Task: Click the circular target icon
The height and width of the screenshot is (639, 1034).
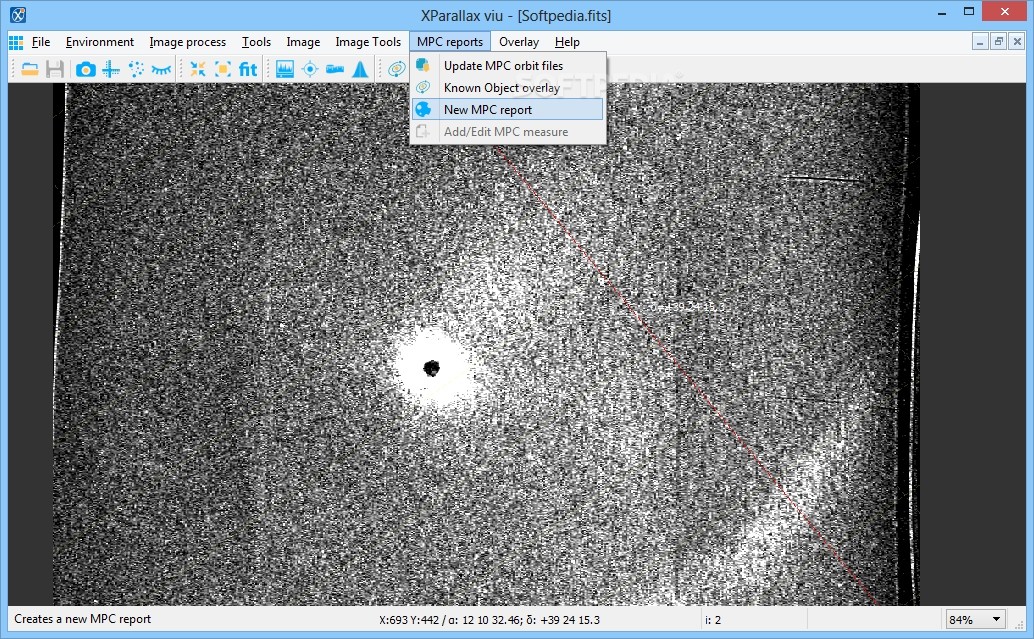Action: 310,69
